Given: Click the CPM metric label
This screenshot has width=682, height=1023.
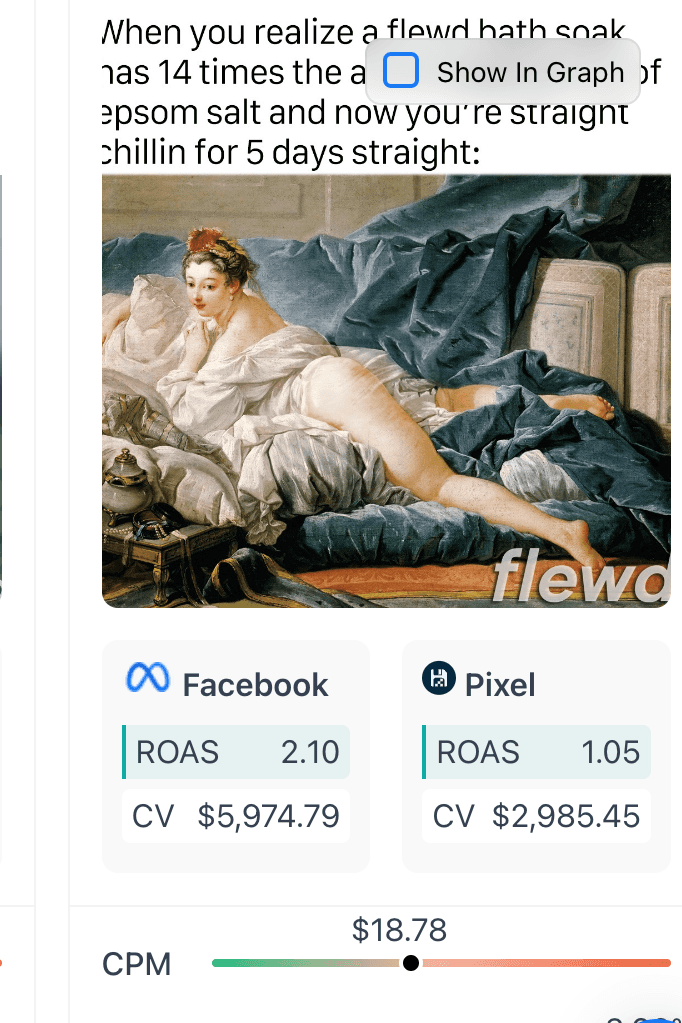Looking at the screenshot, I should pyautogui.click(x=136, y=964).
